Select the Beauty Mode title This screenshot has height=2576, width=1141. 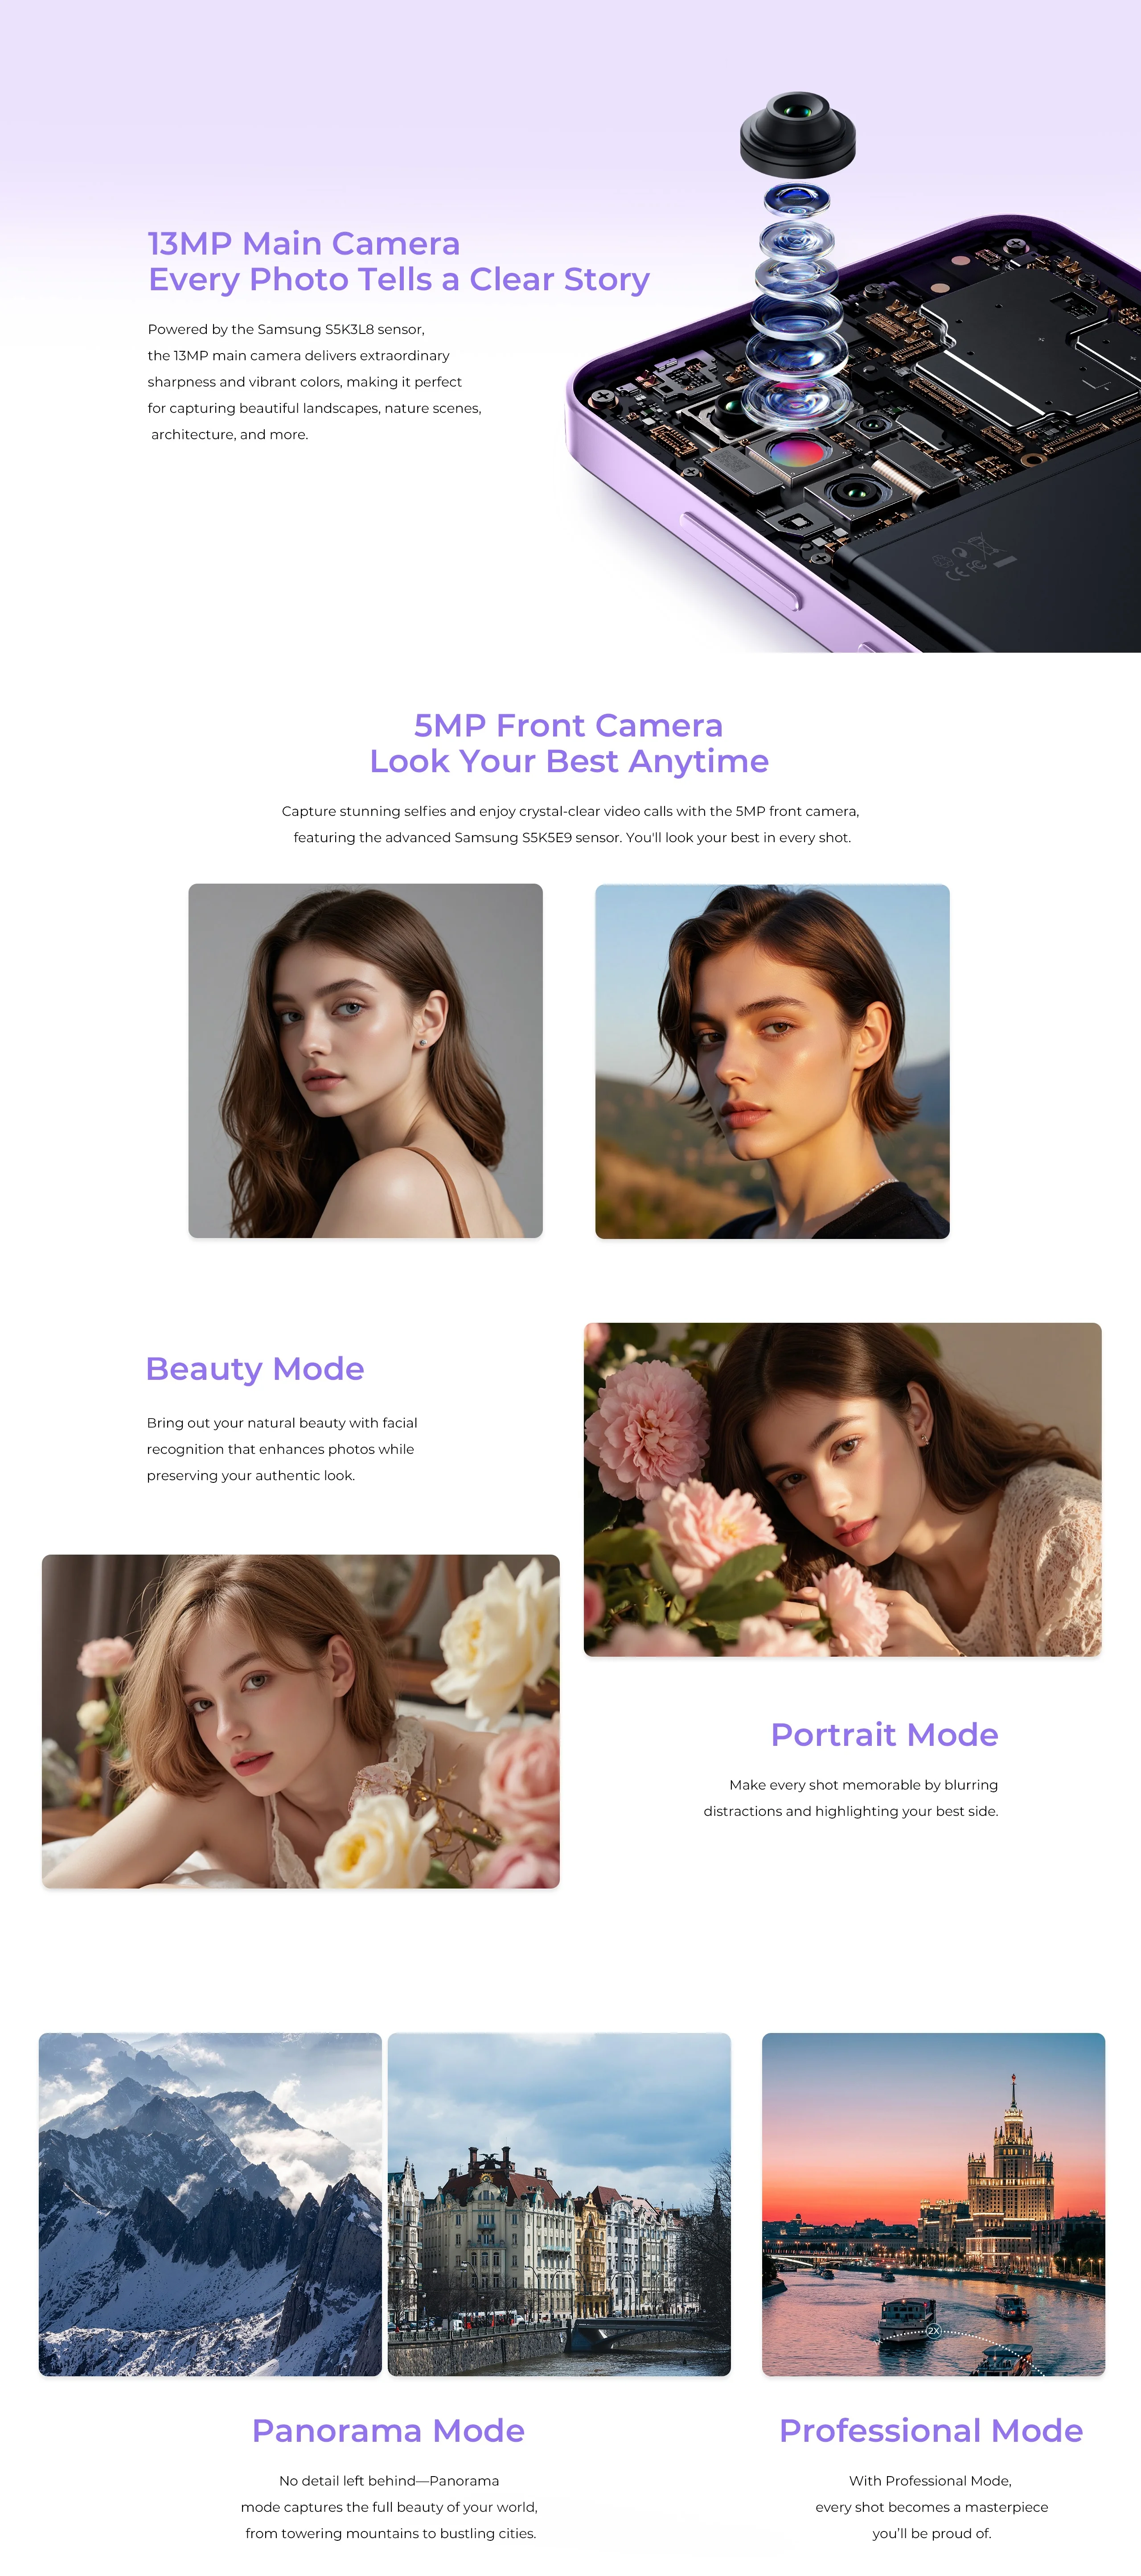255,1368
